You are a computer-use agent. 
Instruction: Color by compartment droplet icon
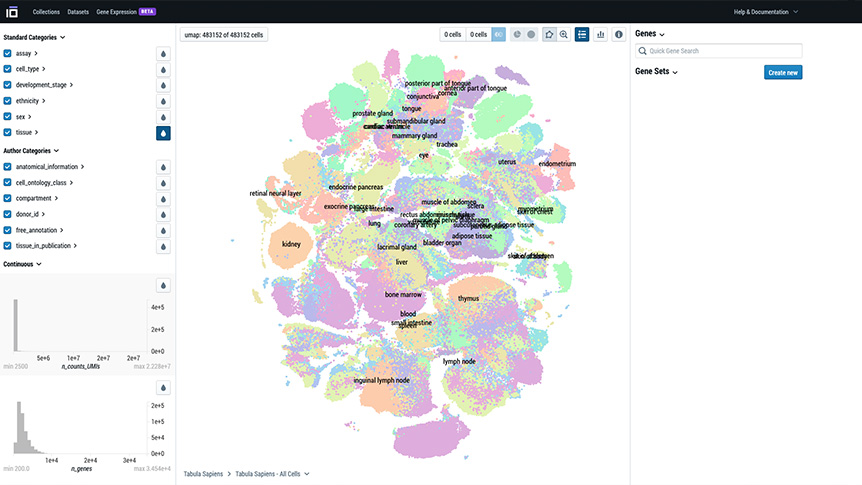[163, 199]
